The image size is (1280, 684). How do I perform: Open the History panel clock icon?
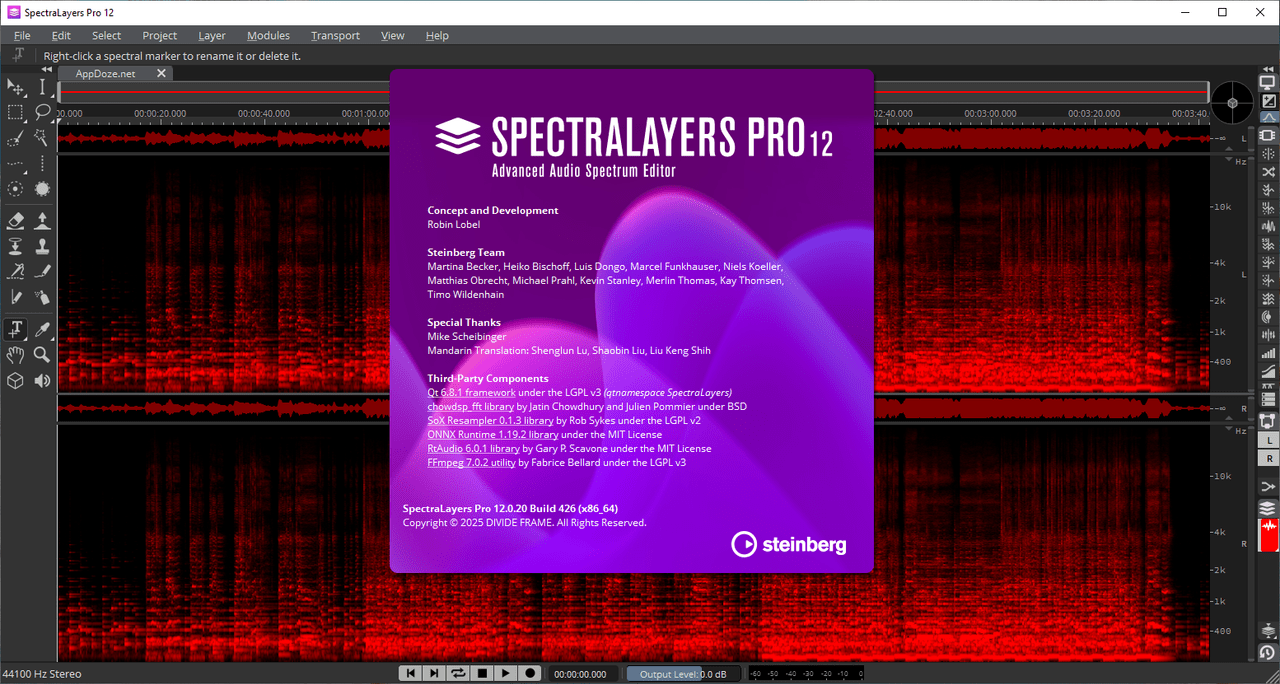tap(1268, 652)
